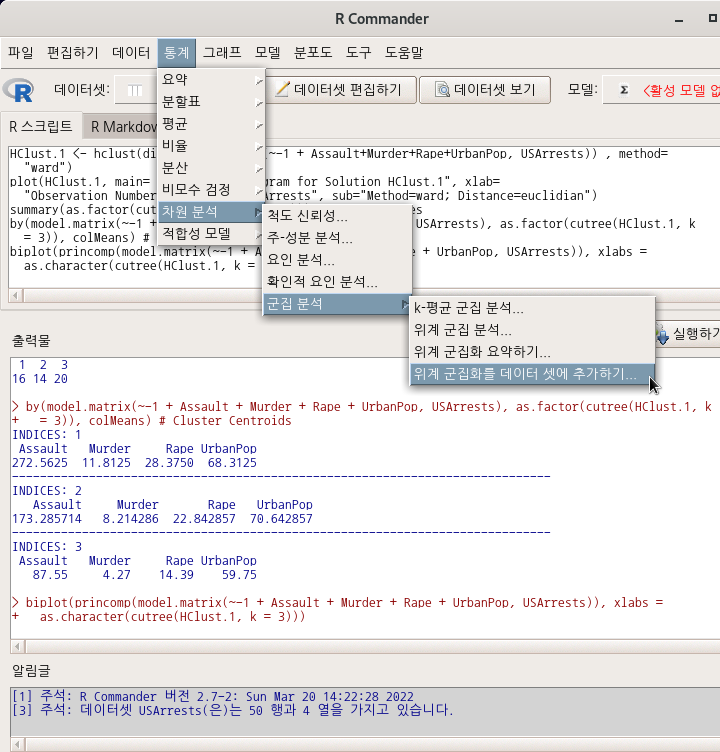720x752 pixels.
Task: Choose 위계 군집 분석... entry
Action: pyautogui.click(x=532, y=329)
